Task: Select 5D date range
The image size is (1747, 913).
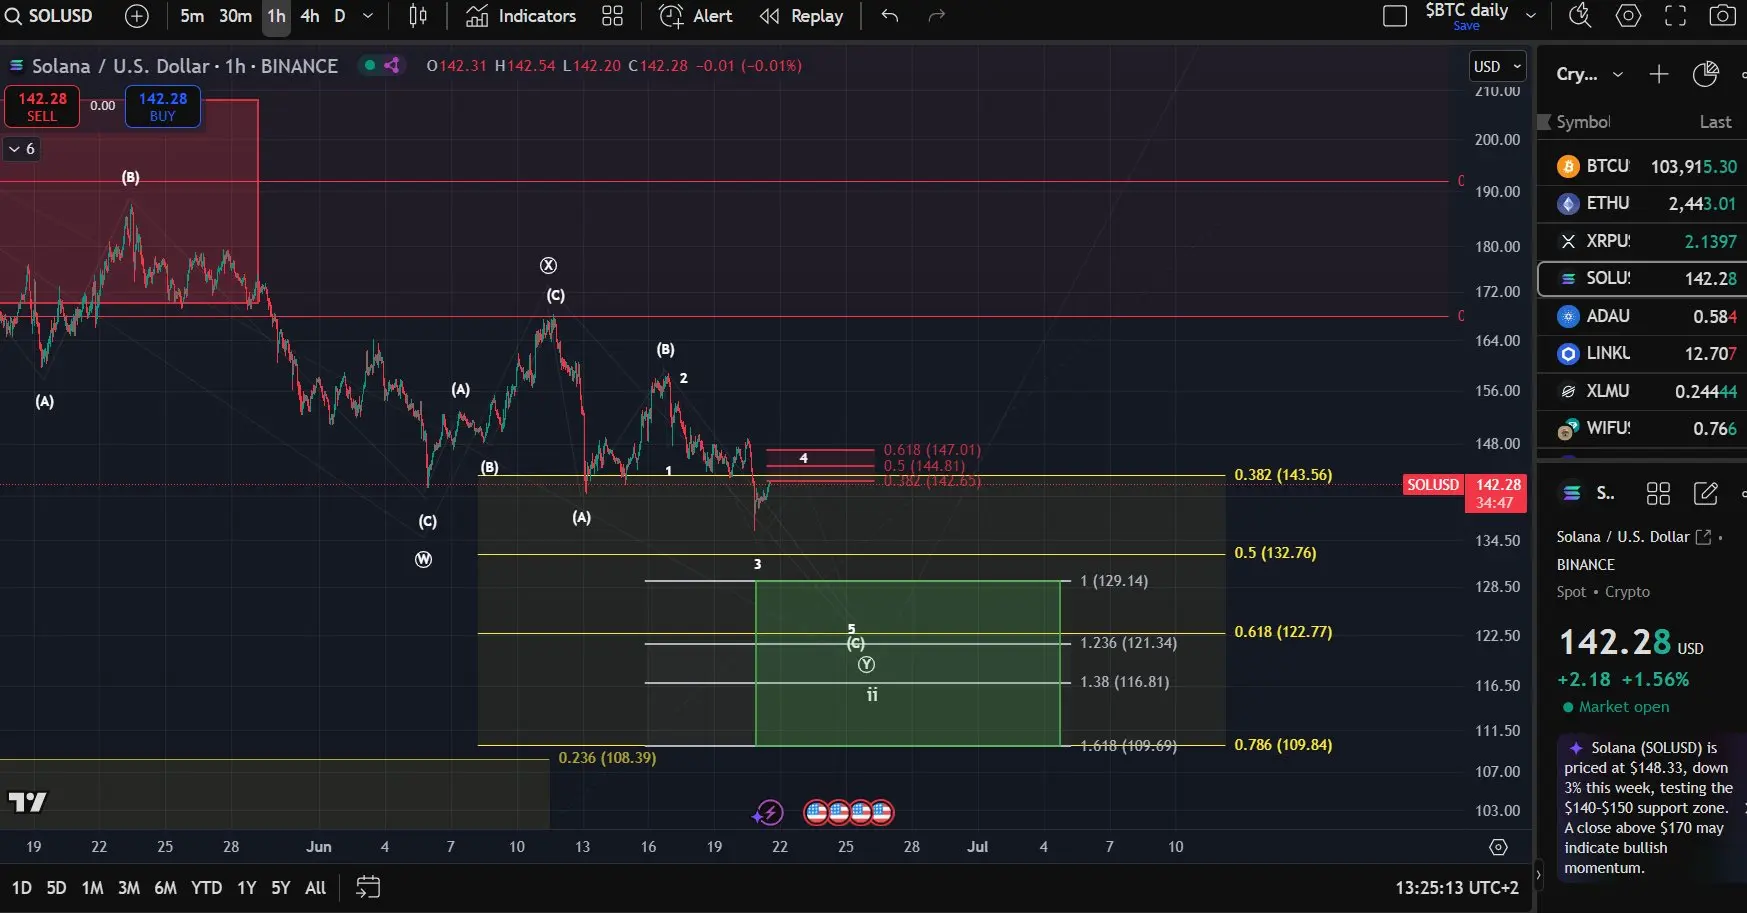Action: [56, 888]
